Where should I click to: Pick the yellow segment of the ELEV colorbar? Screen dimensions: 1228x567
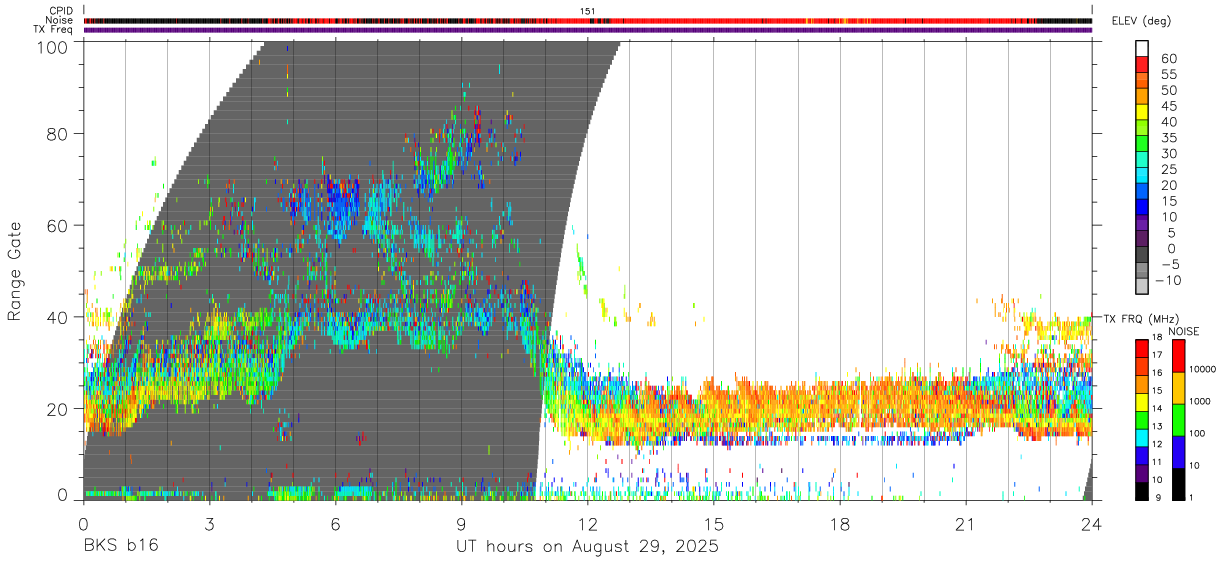coord(1142,112)
